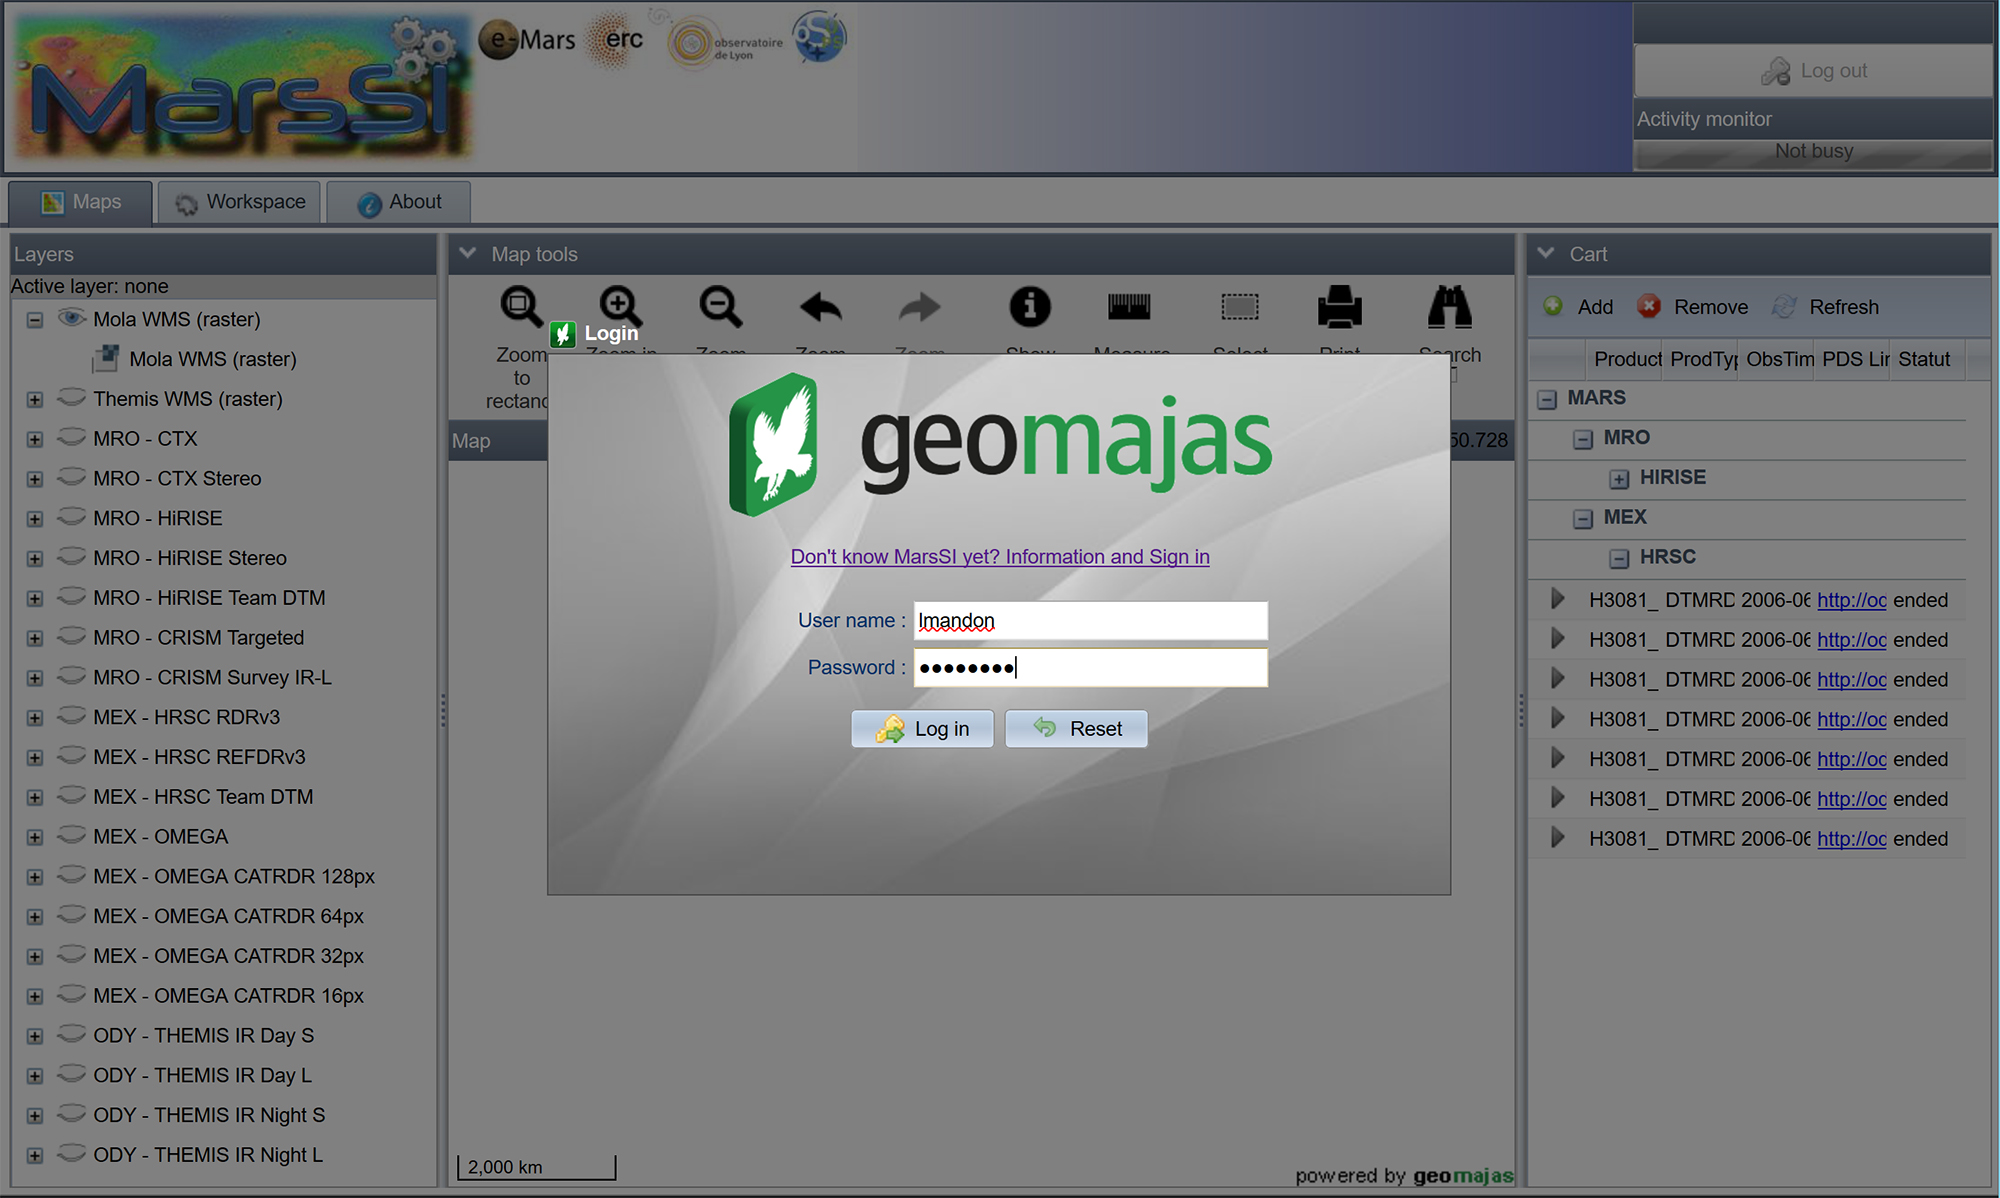2000x1198 pixels.
Task: Click the Mola WMS sublayer icon
Action: [x=106, y=358]
